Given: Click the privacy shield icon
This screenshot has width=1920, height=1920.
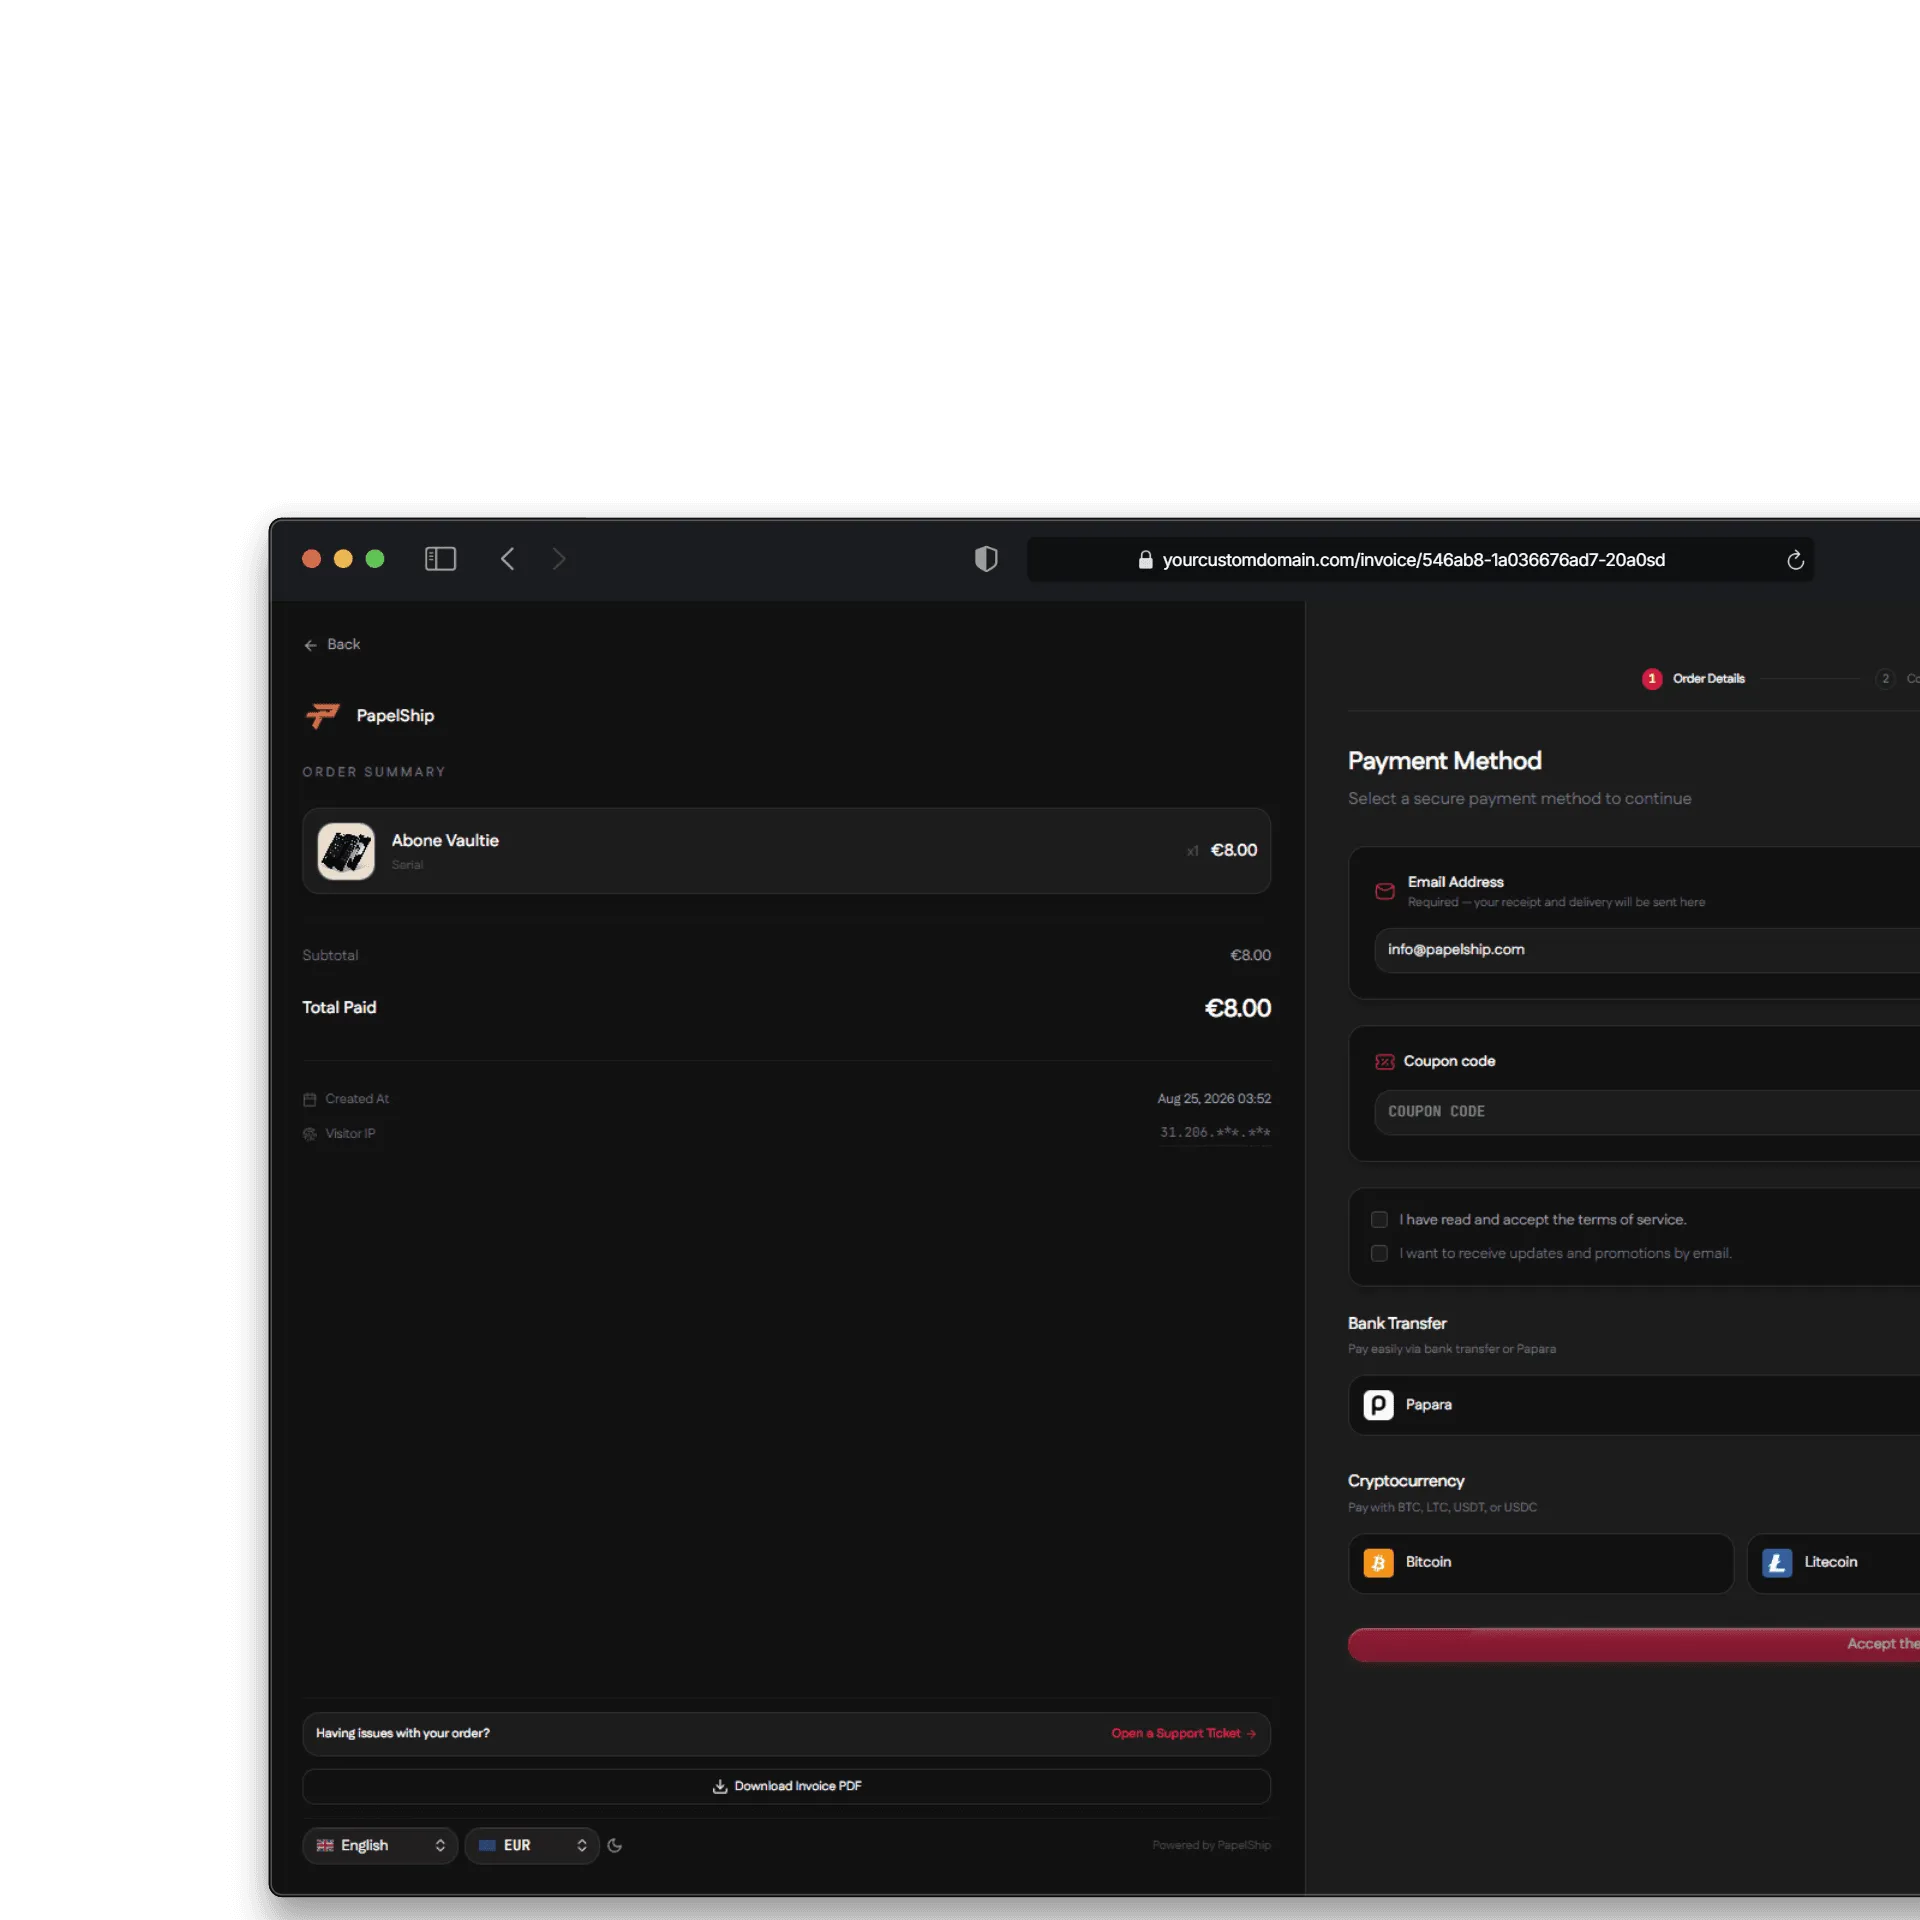Looking at the screenshot, I should pos(986,559).
